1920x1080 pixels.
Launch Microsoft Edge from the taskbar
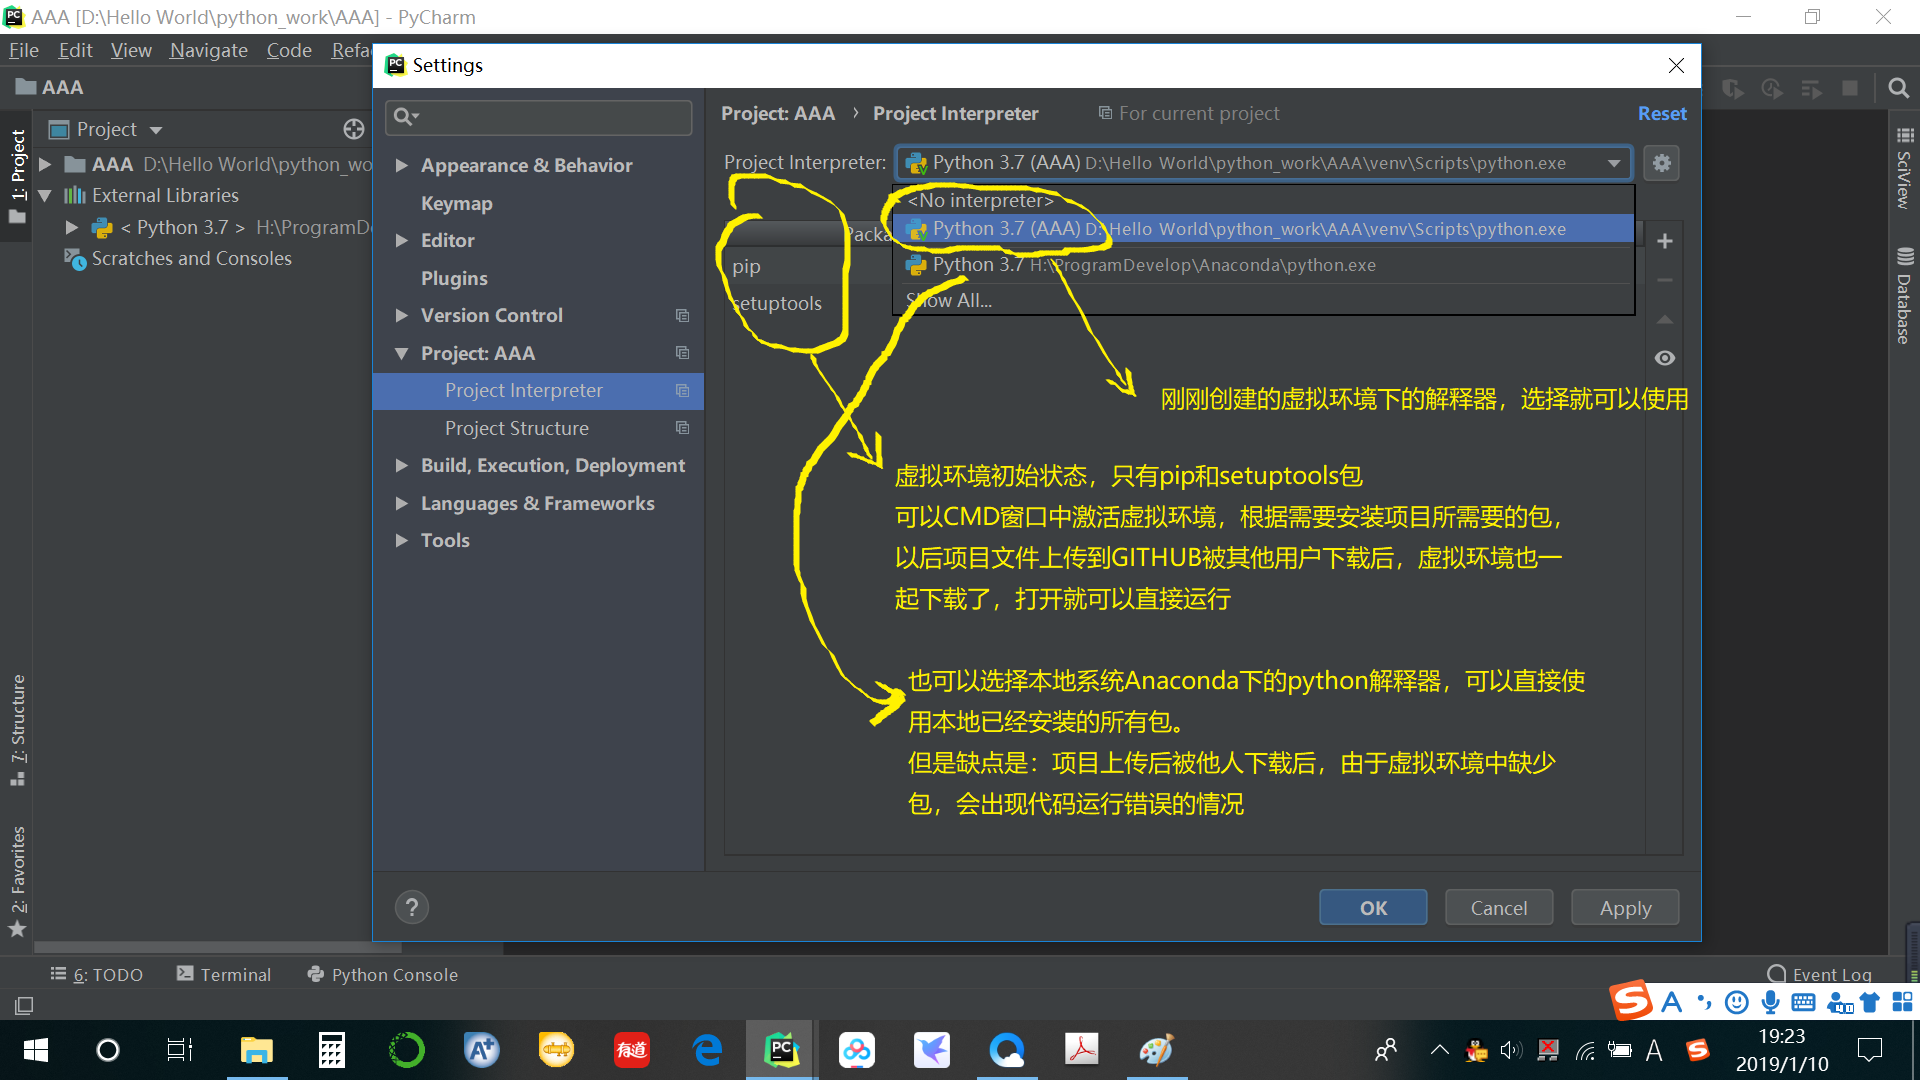click(x=707, y=1050)
